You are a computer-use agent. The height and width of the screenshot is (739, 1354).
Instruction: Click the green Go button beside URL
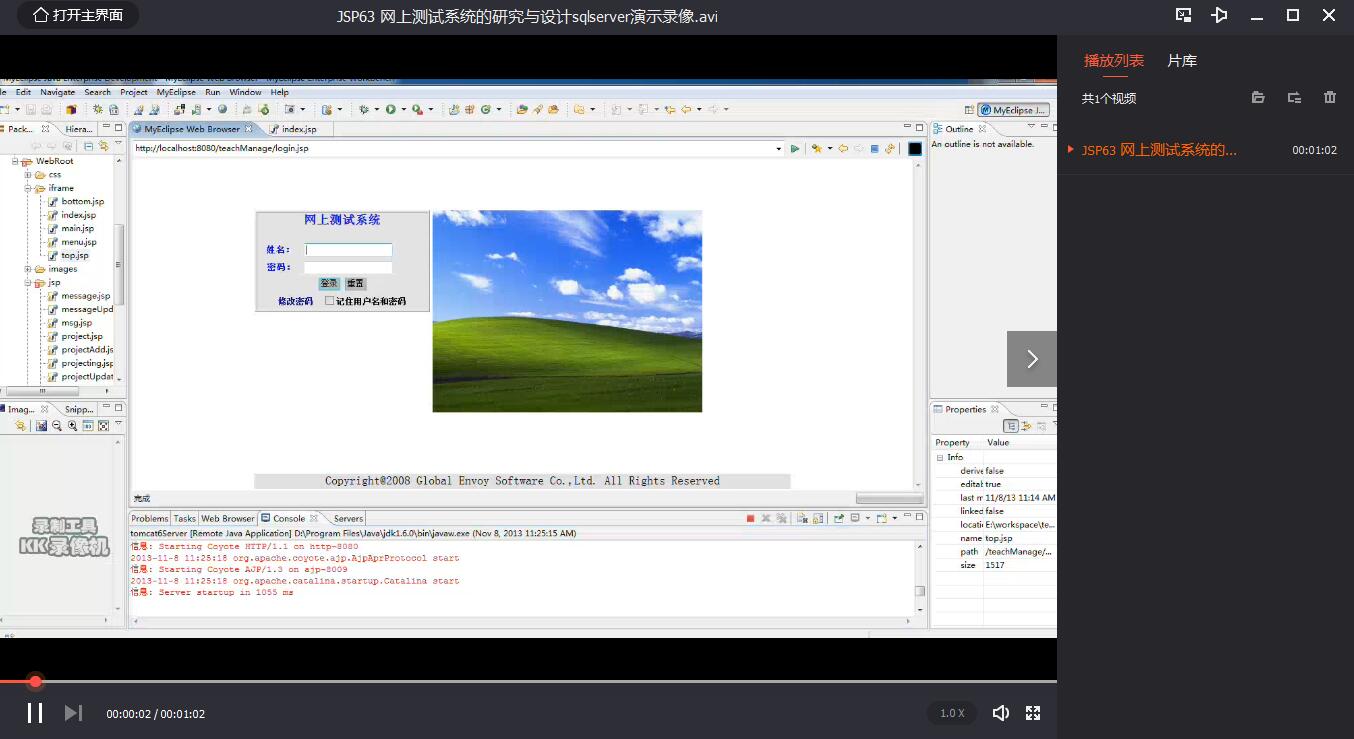click(x=795, y=149)
